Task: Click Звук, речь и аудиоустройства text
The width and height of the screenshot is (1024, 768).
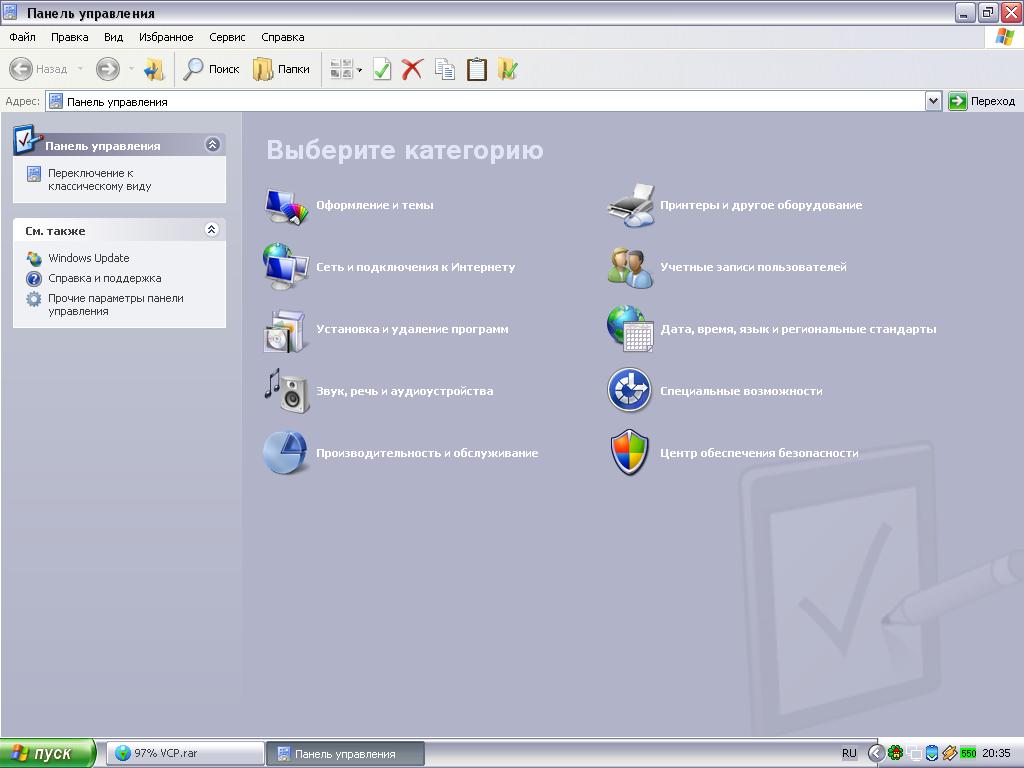Action: click(405, 391)
